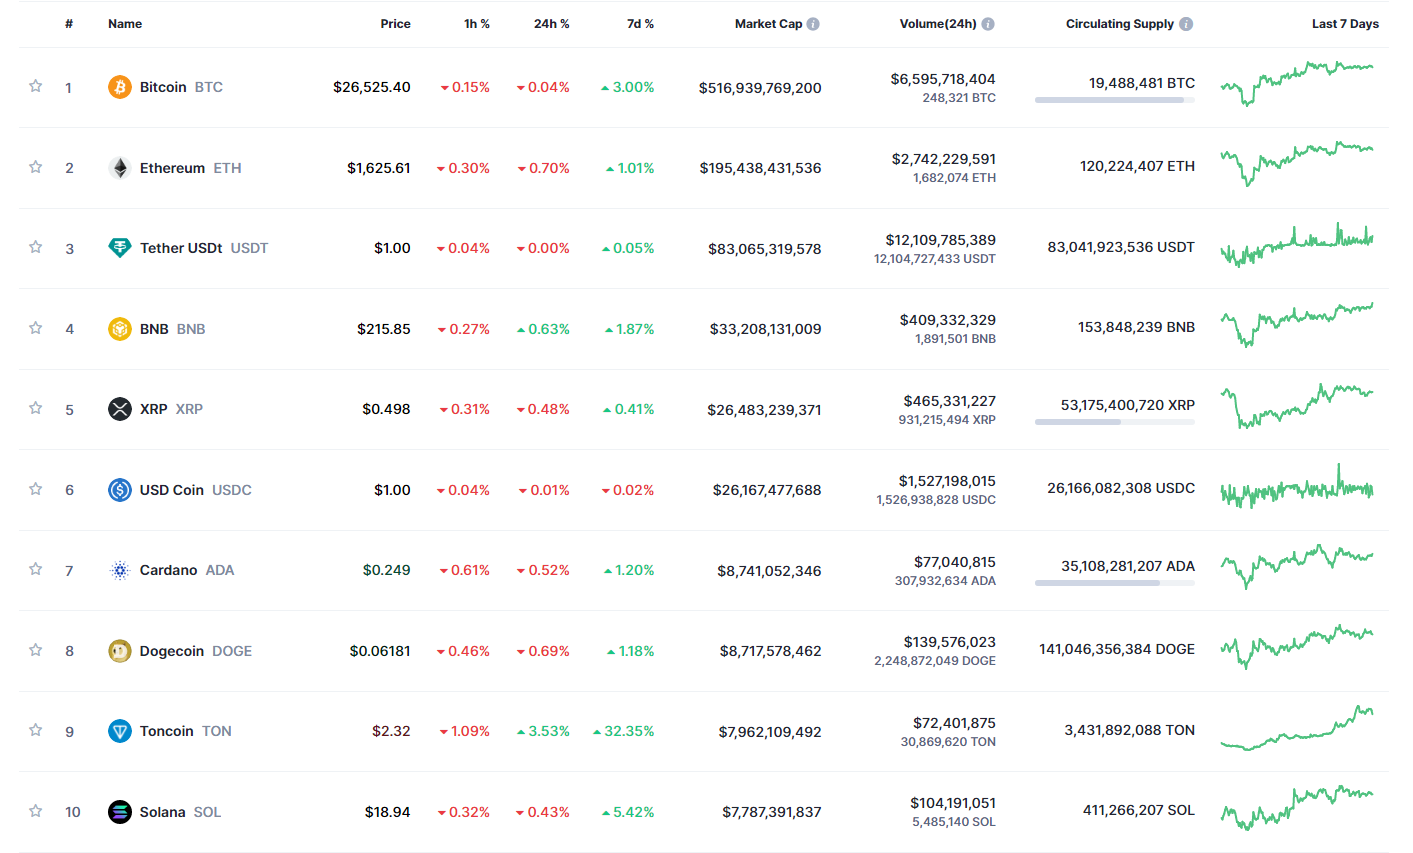Click the Ethereum logo icon
Viewport: 1413px width, 853px height.
(x=120, y=168)
